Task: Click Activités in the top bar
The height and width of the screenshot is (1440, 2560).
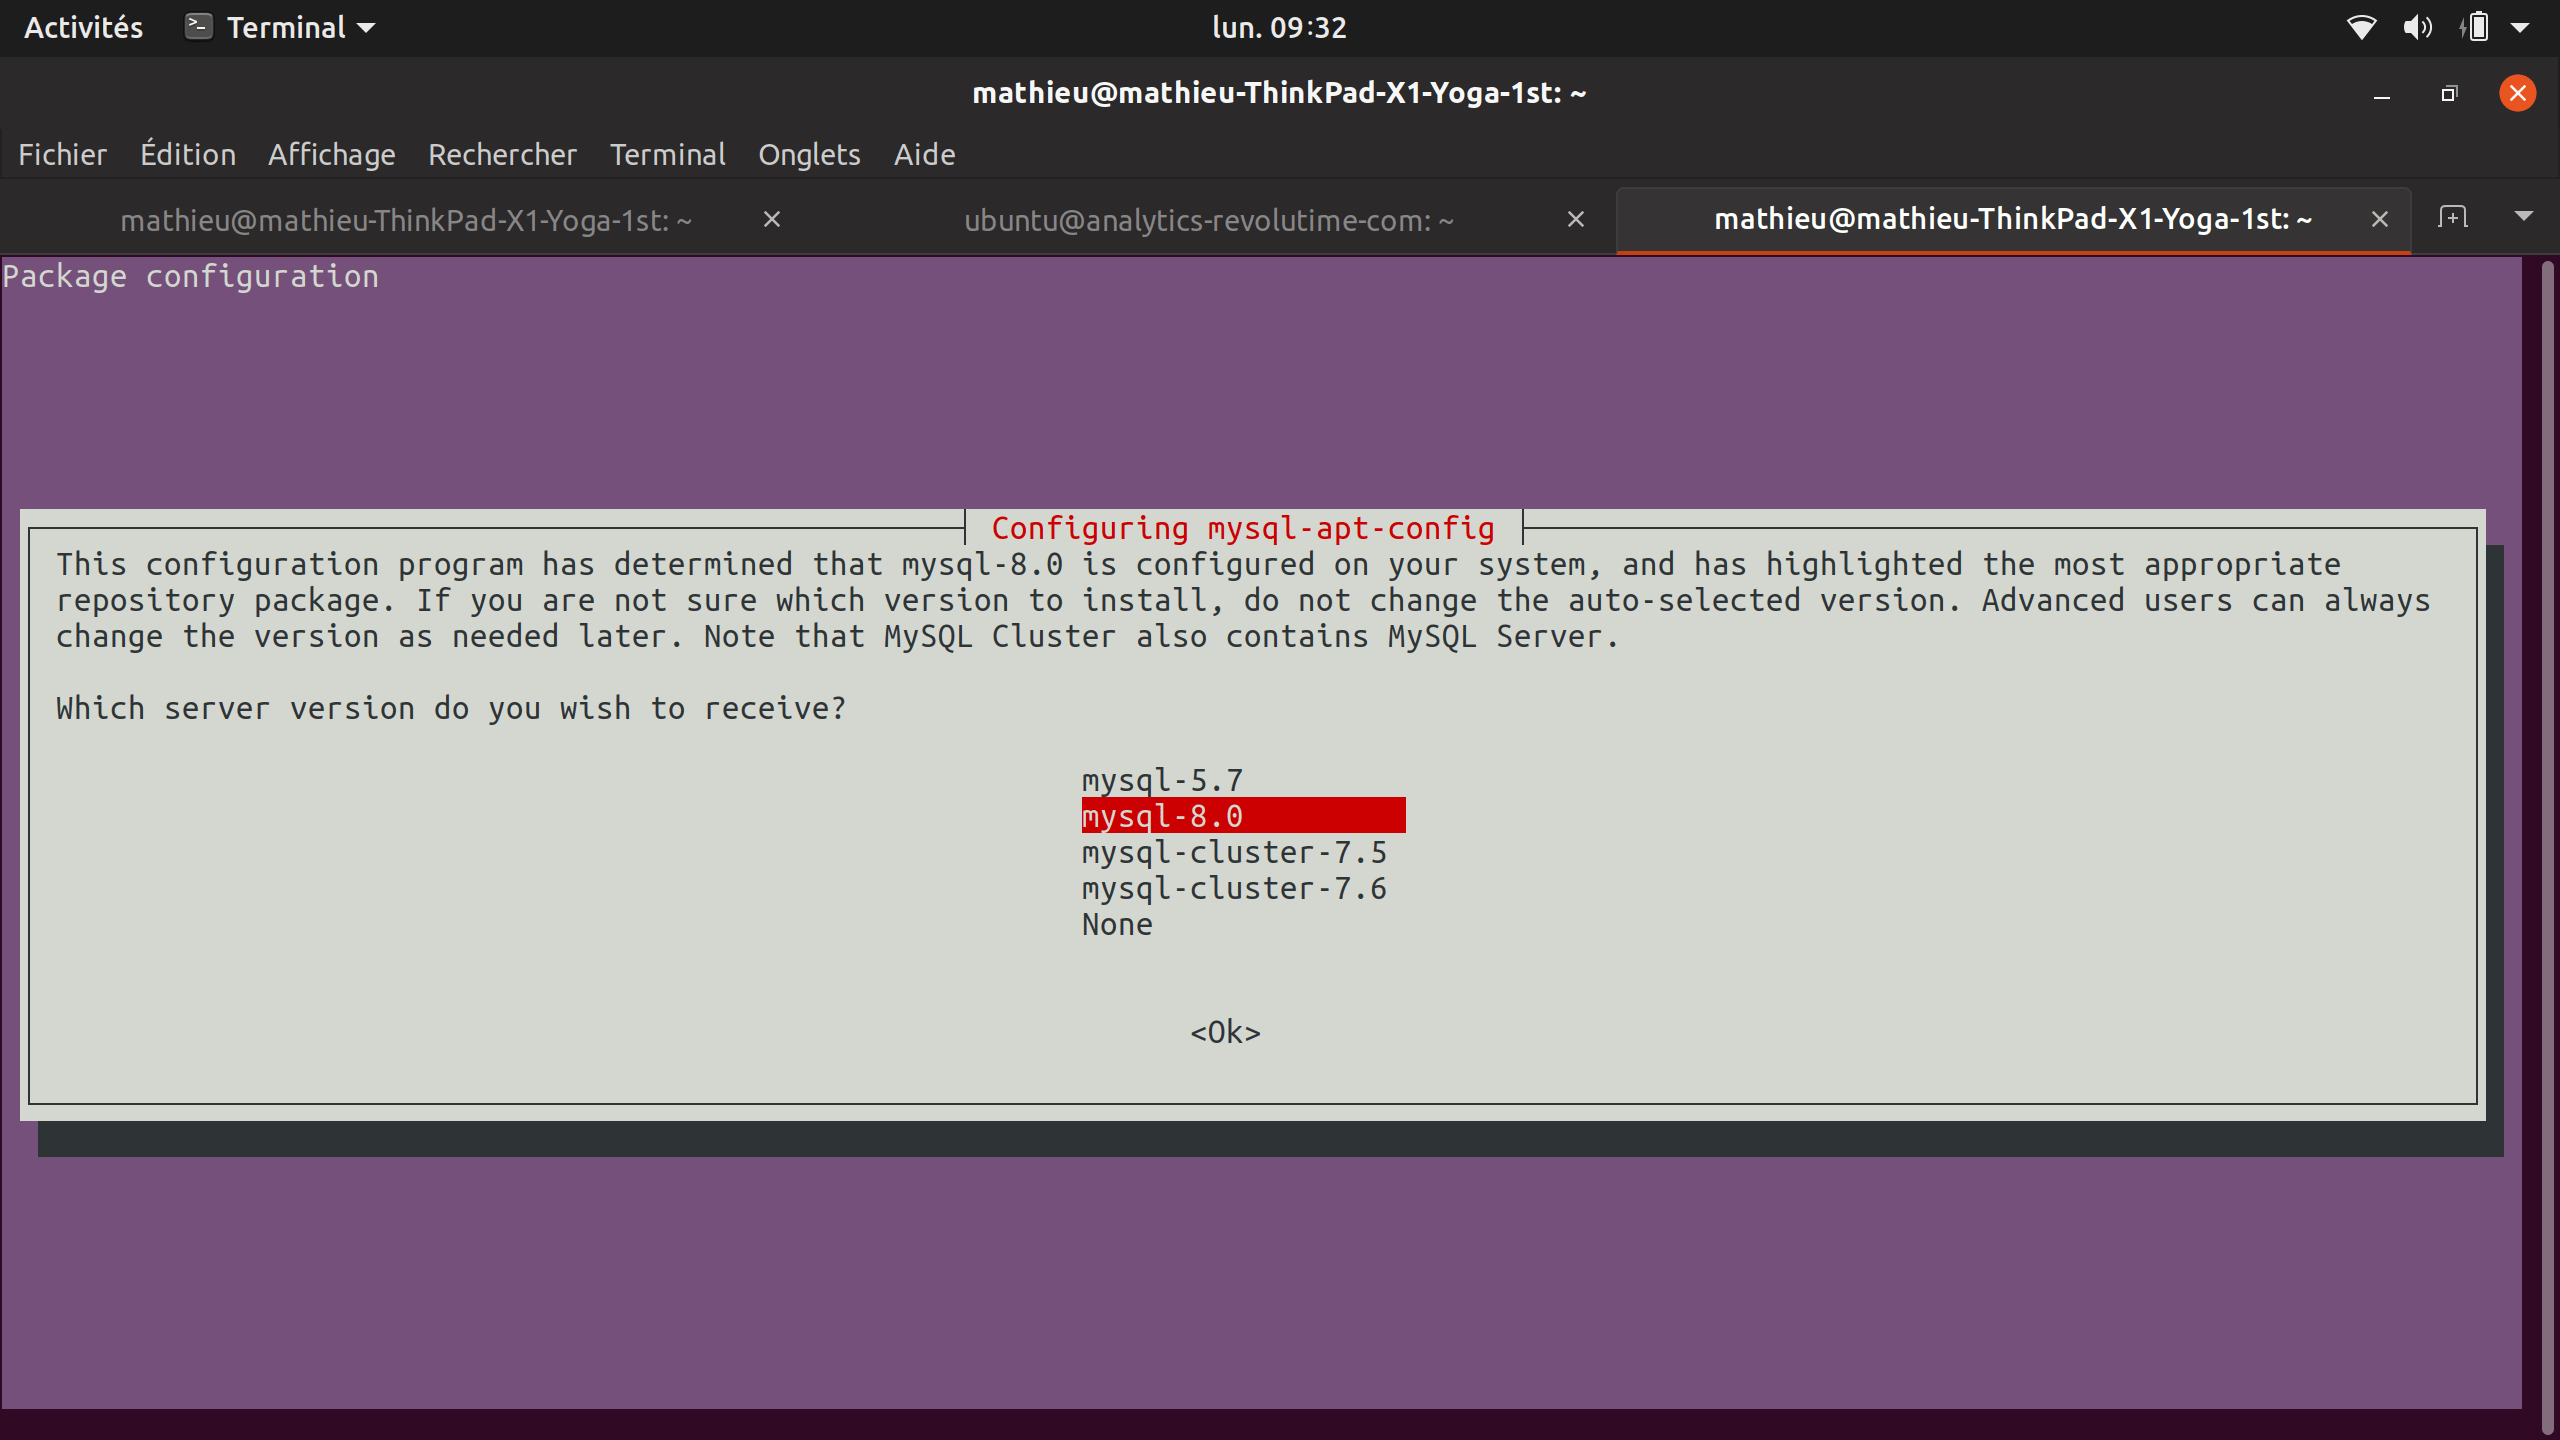Action: click(x=83, y=27)
